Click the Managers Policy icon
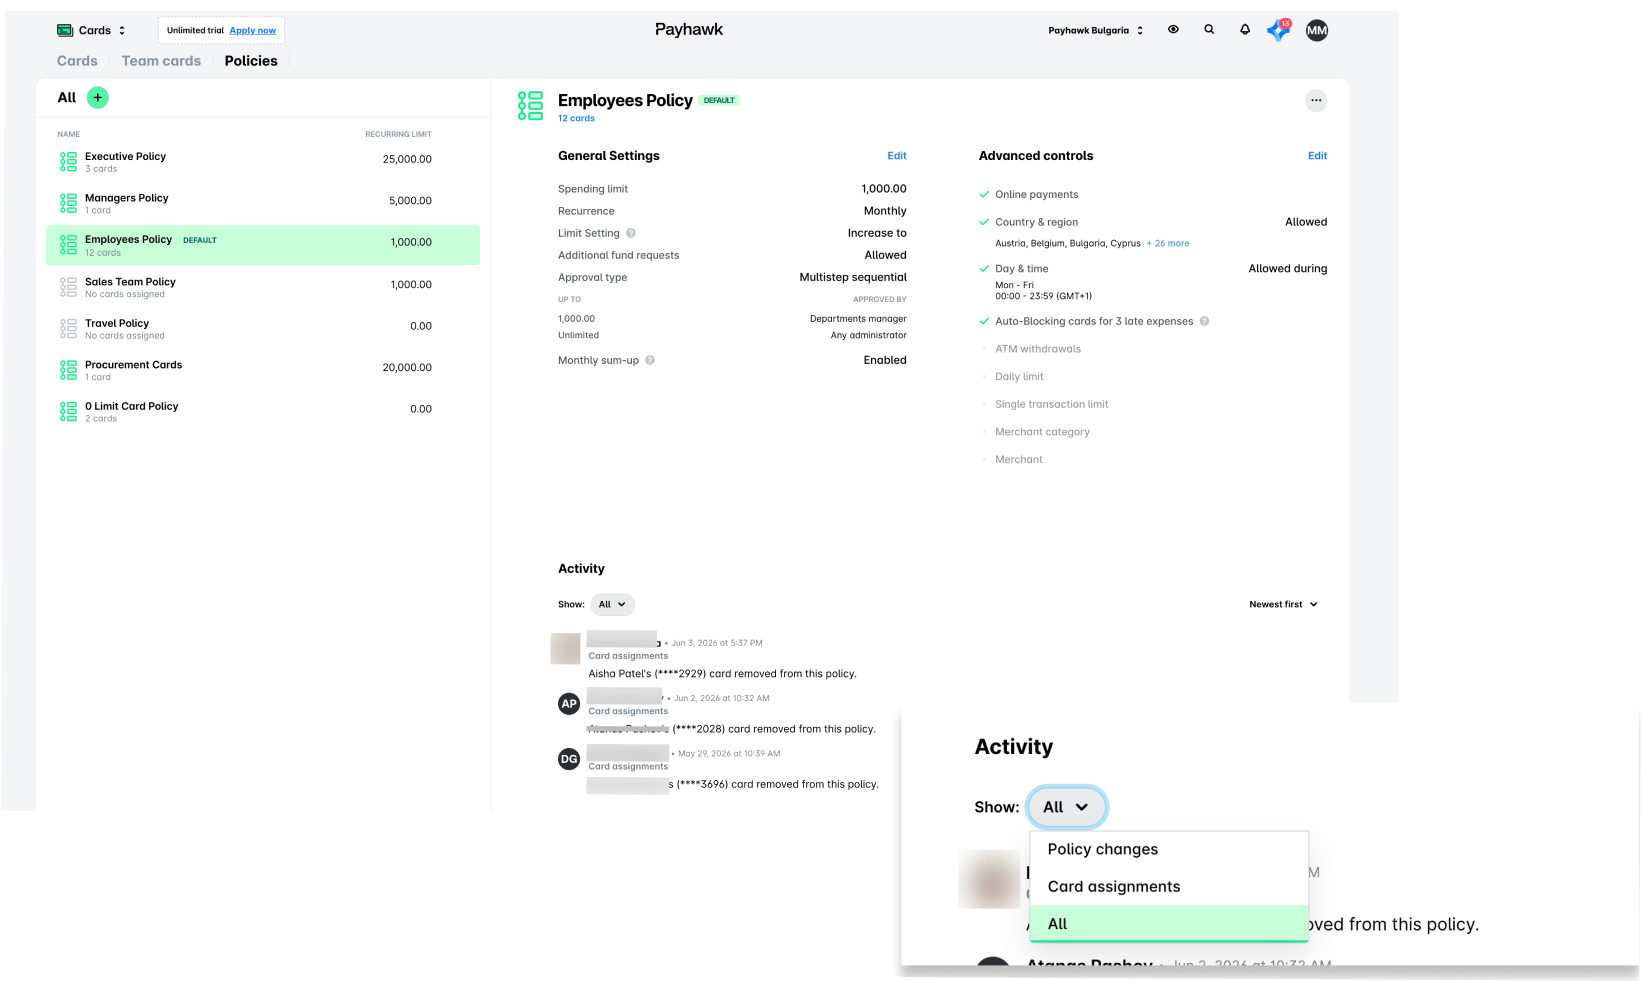 click(68, 203)
